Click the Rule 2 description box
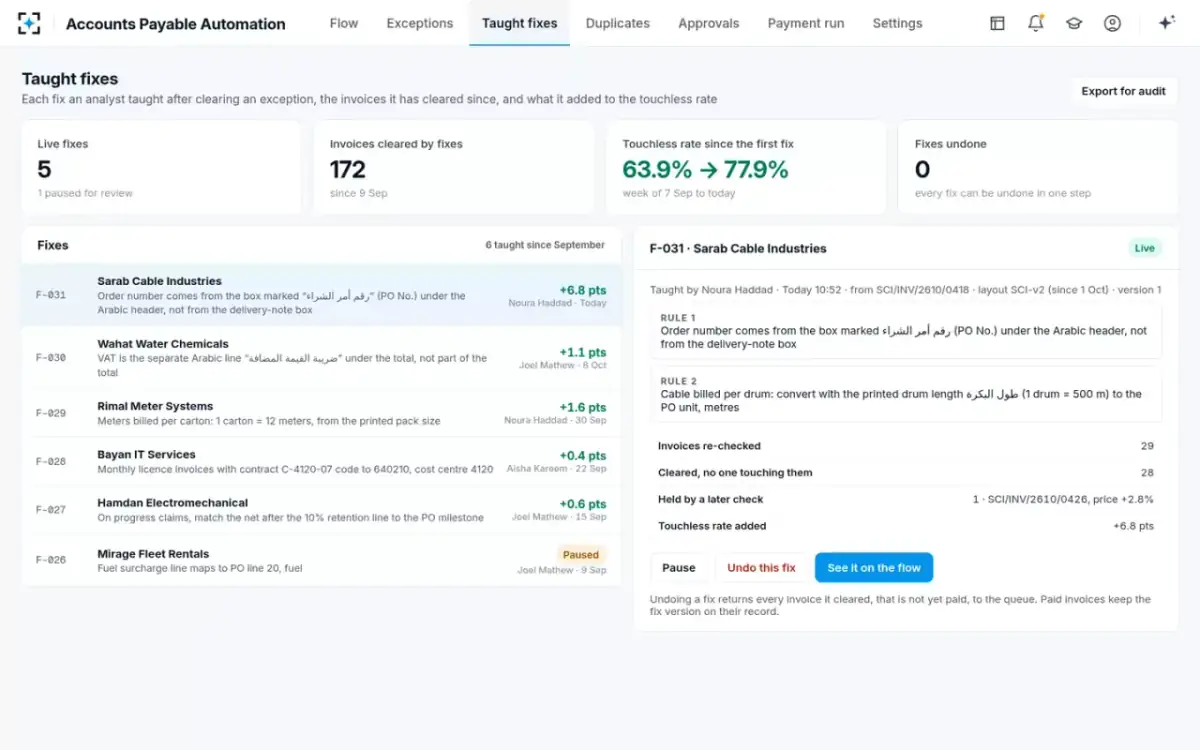 click(x=906, y=394)
